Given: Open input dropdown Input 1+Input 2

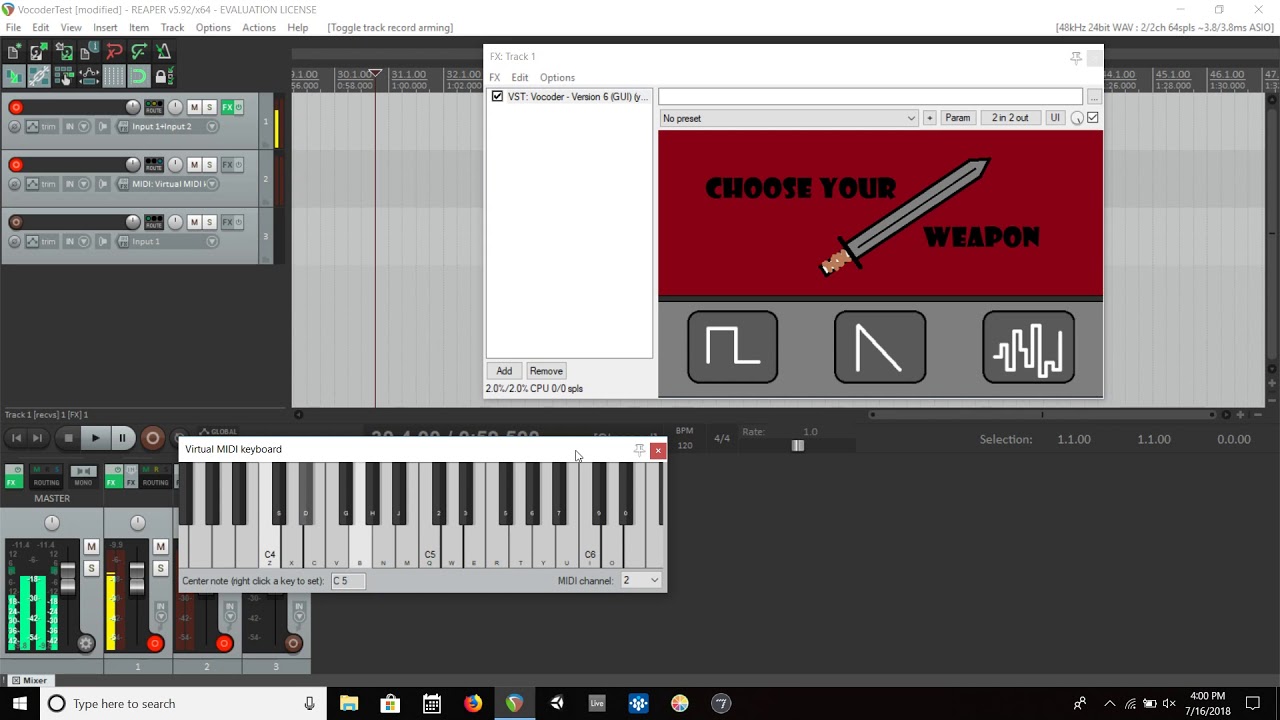Looking at the screenshot, I should point(167,126).
